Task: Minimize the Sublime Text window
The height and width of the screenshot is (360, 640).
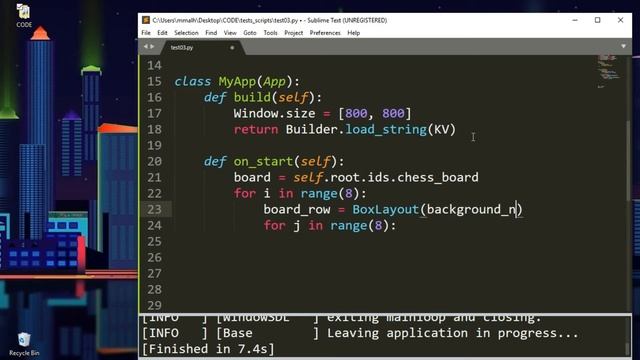Action: [575, 20]
